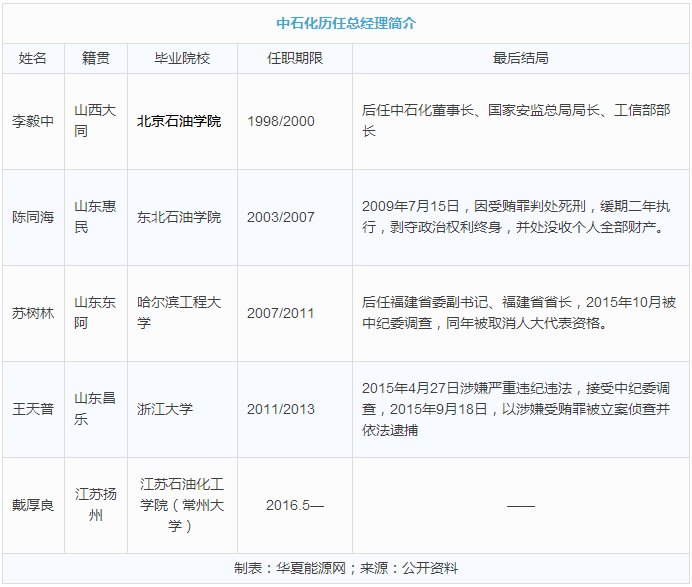Select the 姓名 column header
Image resolution: width=692 pixels, height=587 pixels.
click(x=33, y=58)
